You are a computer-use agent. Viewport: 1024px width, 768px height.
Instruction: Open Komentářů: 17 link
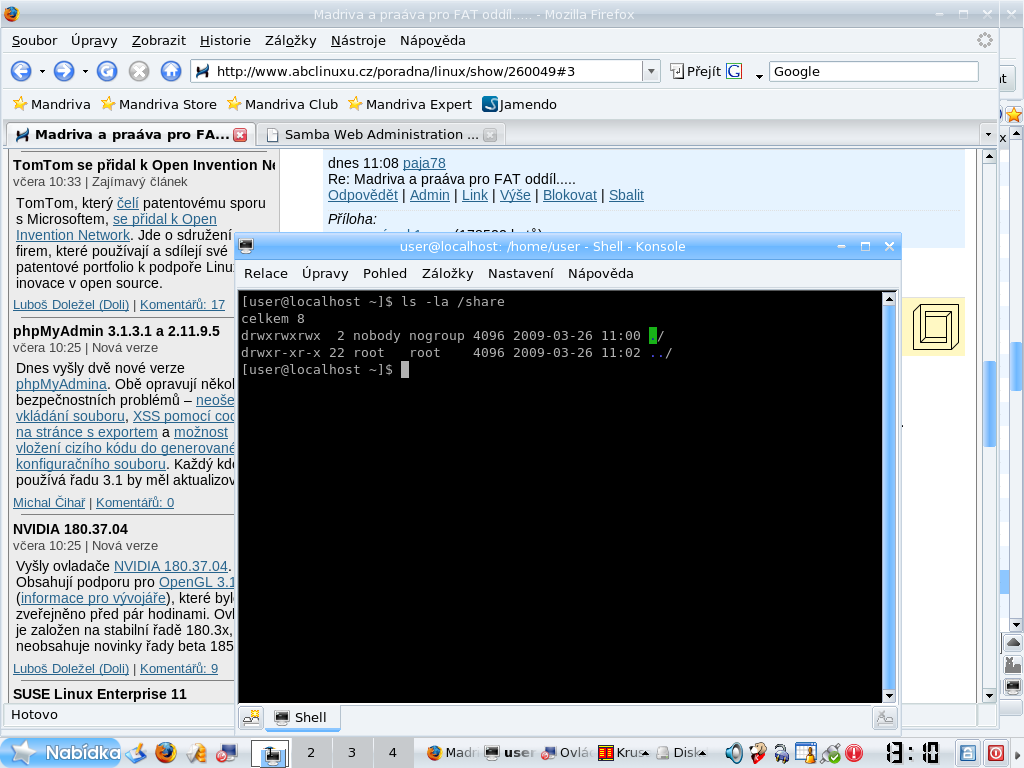click(182, 304)
